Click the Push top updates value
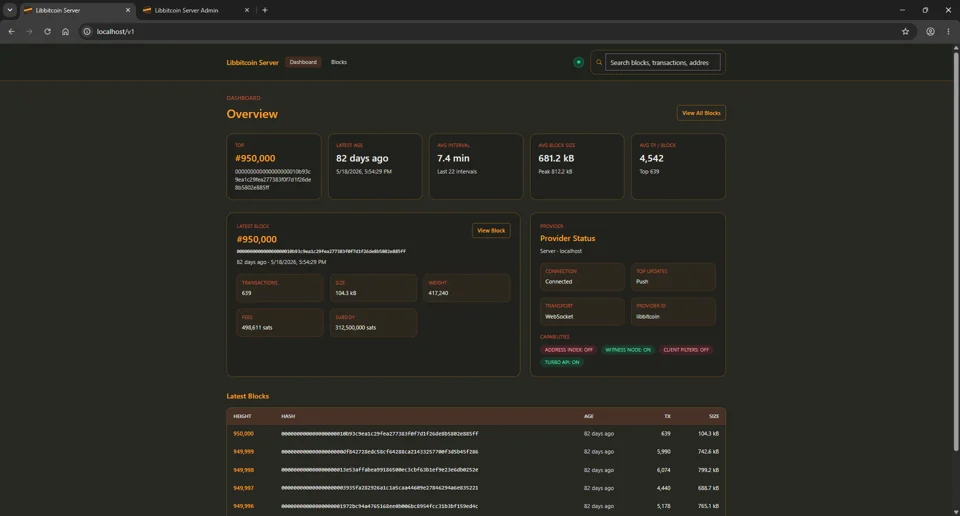Viewport: 960px width, 516px height. click(642, 282)
